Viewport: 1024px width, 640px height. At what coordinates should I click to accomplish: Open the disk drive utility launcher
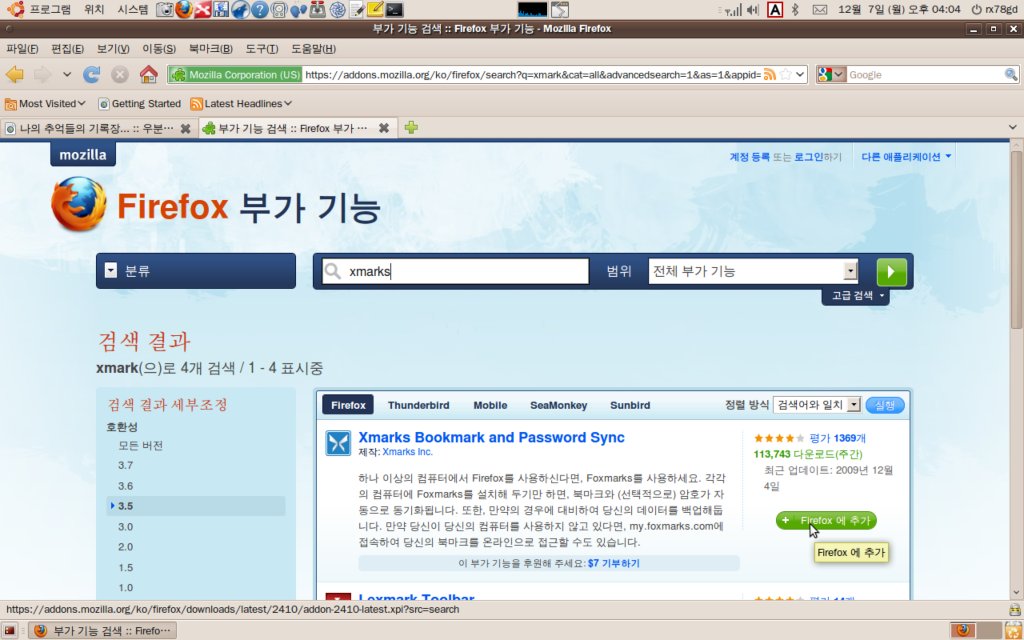pyautogui.click(x=279, y=9)
